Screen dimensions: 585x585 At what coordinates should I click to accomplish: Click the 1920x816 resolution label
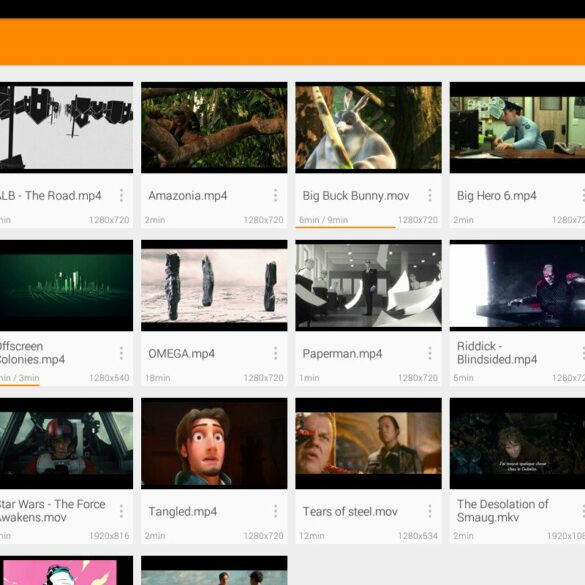coord(109,536)
